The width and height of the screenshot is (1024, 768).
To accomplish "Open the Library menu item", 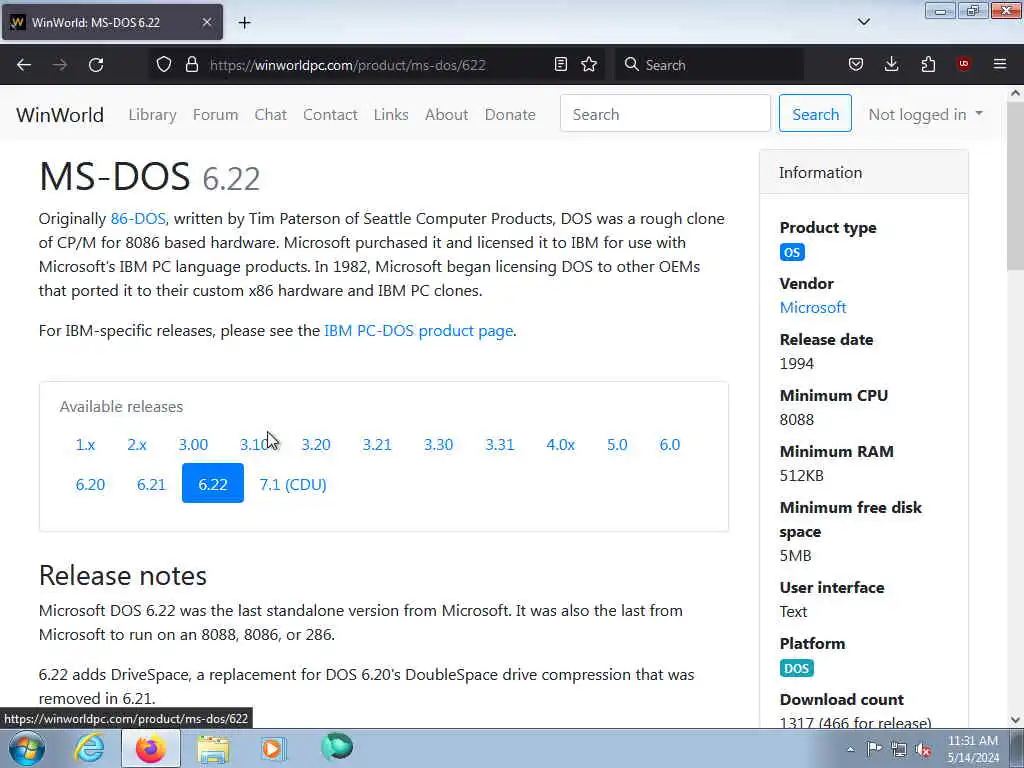I will point(152,114).
